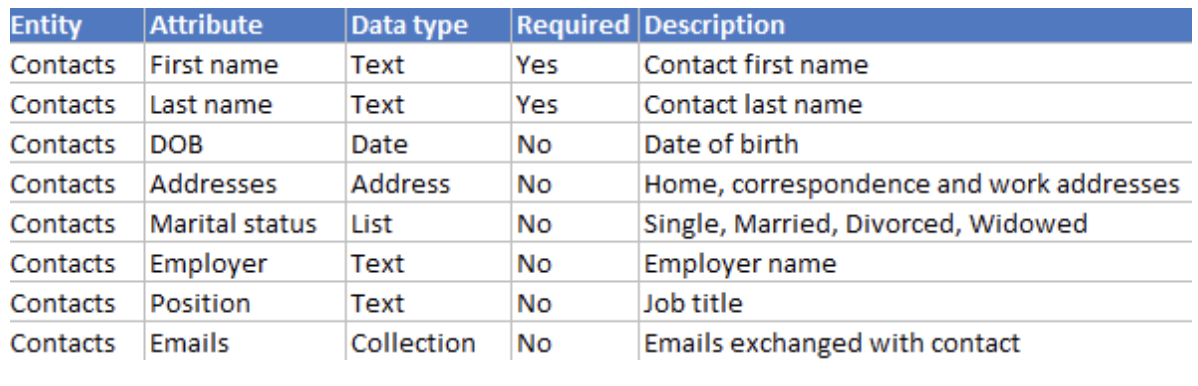Click the Collection data type cell

[x=429, y=343]
